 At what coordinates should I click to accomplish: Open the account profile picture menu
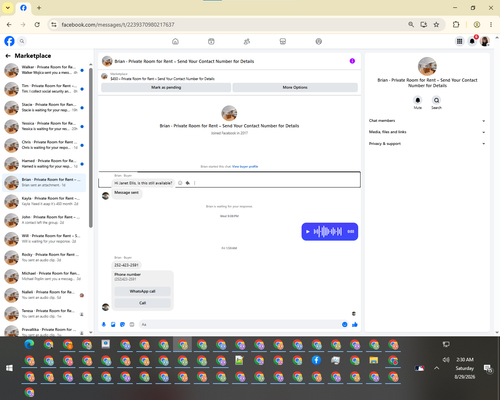pos(485,41)
